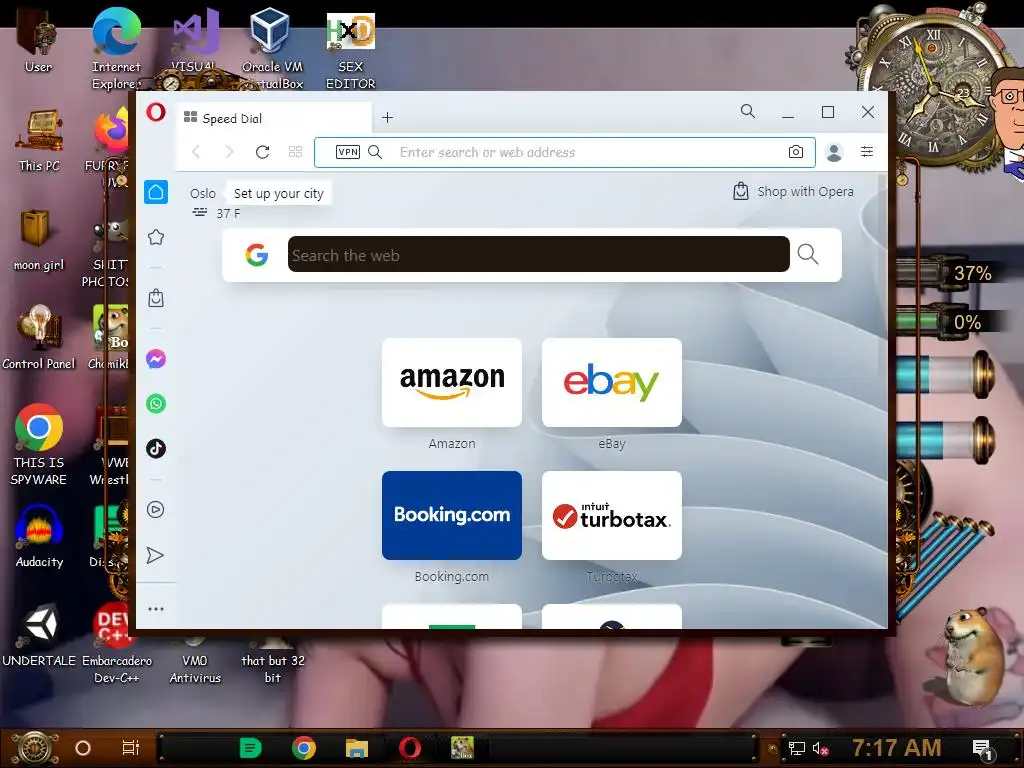
Task: Open Bookmarks star in sidebar
Action: pos(156,237)
